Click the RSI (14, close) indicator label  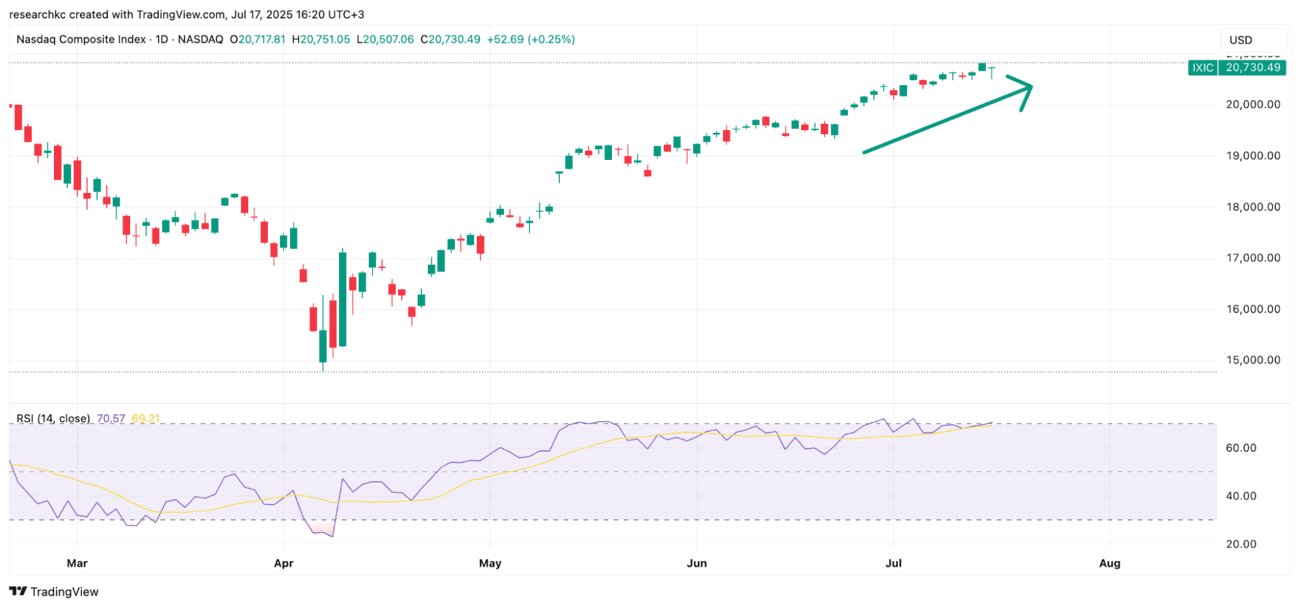click(53, 418)
